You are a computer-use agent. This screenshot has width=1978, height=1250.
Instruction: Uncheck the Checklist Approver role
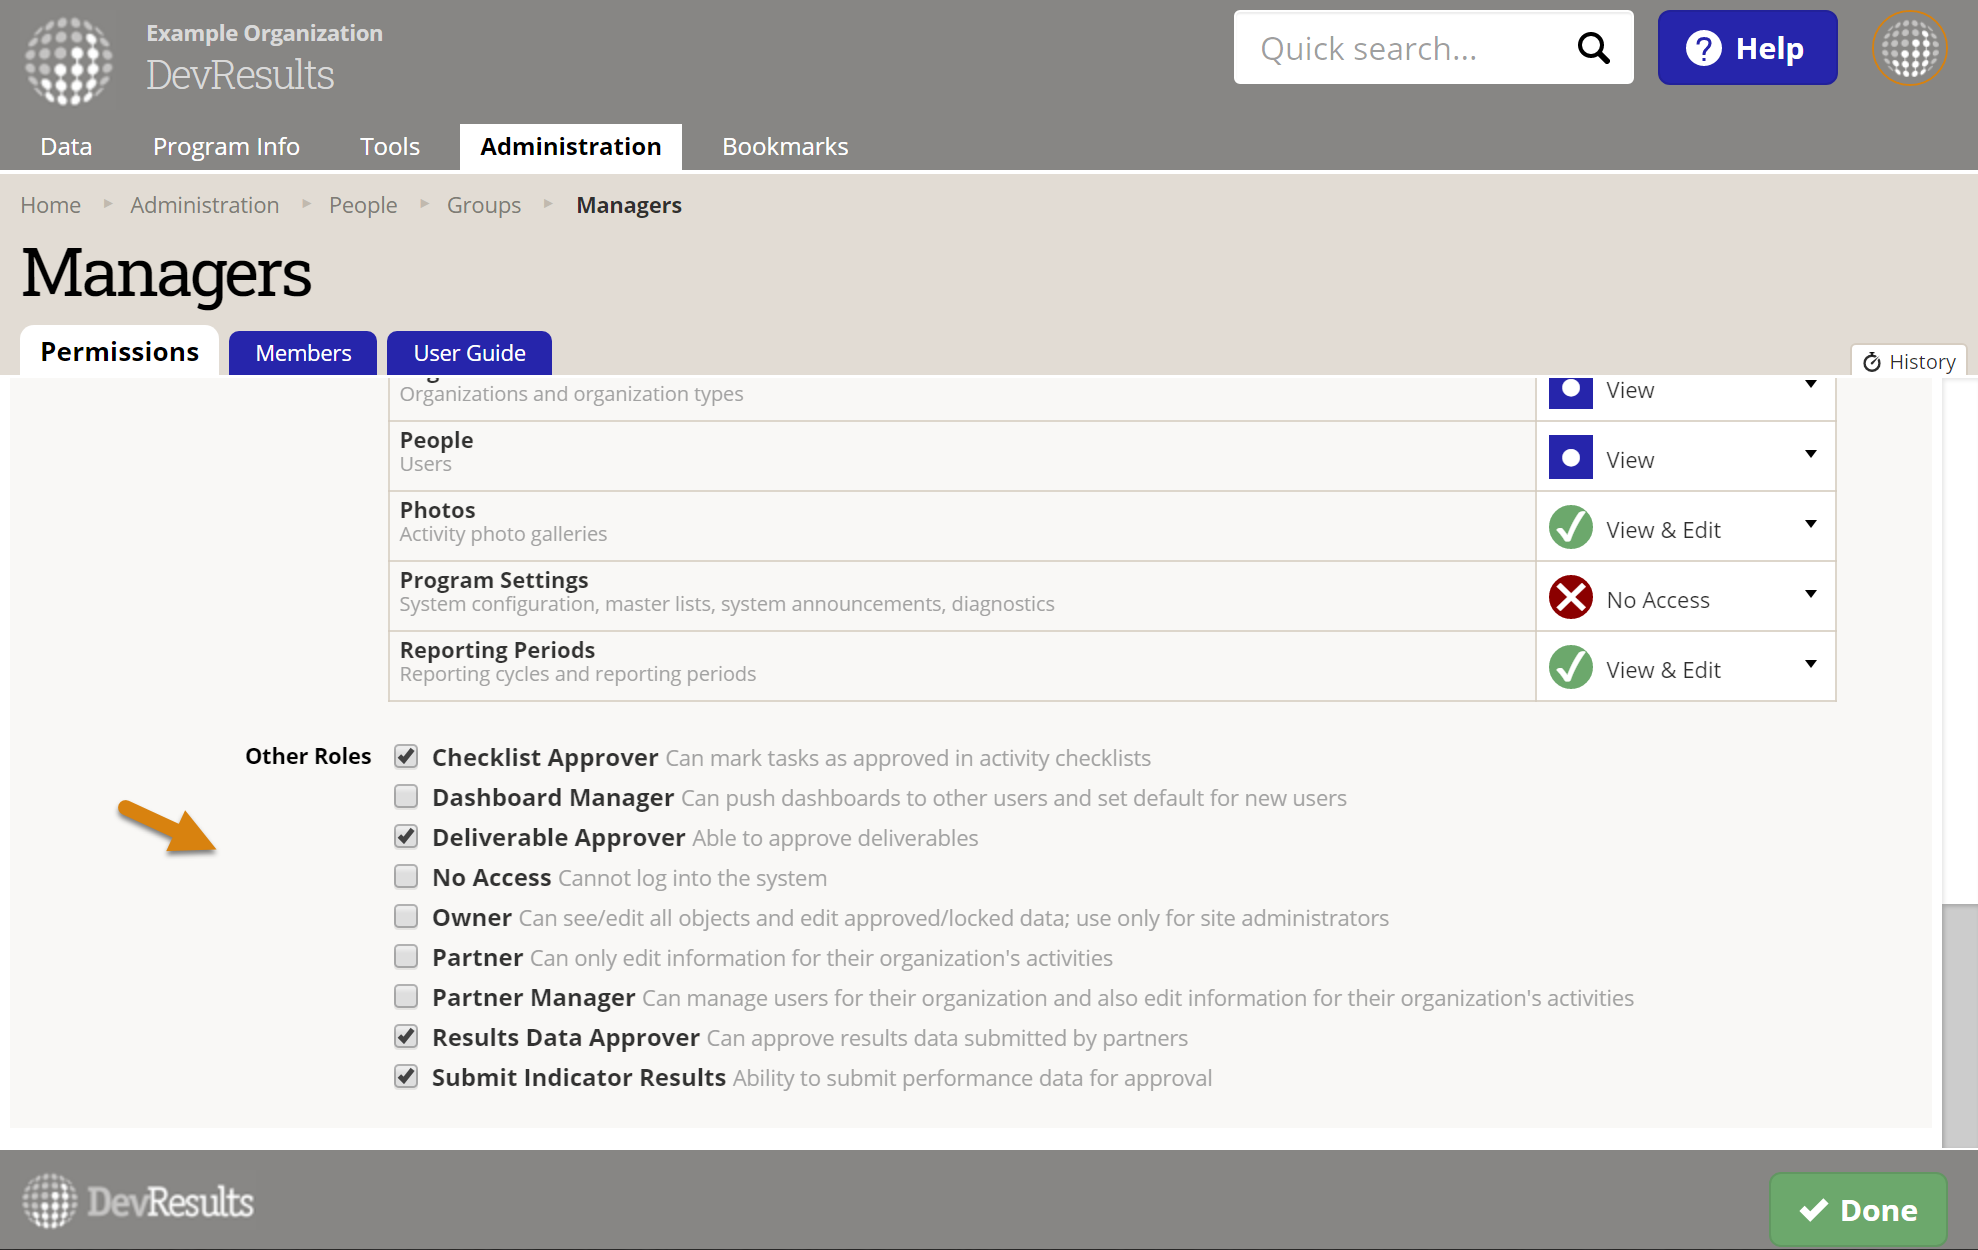(406, 756)
